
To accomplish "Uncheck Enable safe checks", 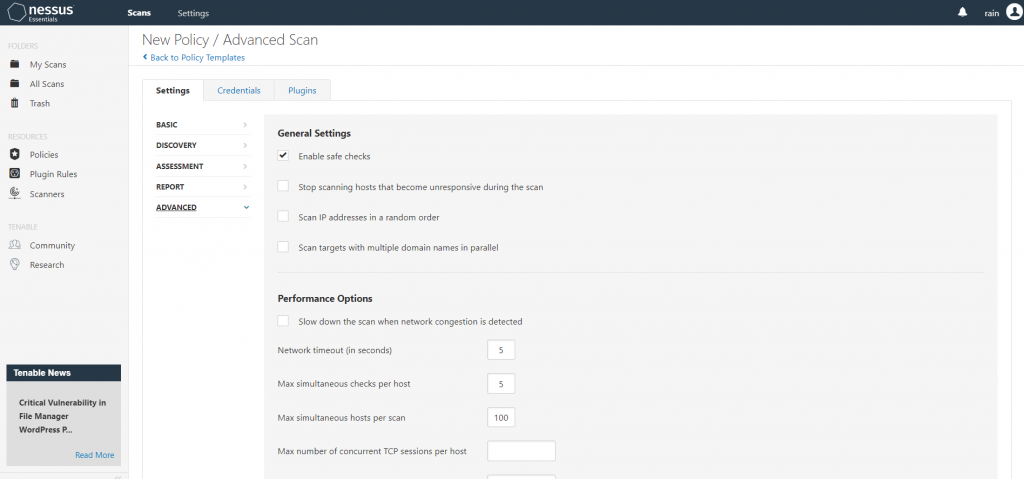I will tap(283, 156).
